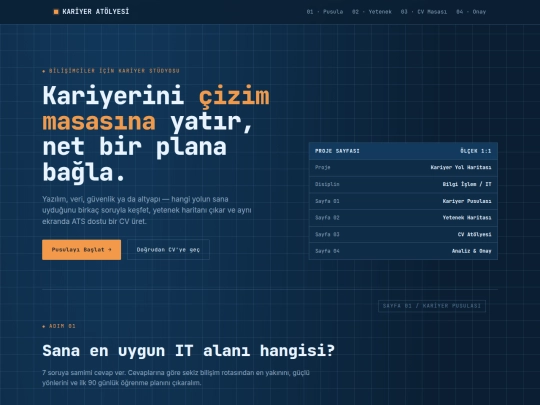
Task: Select the Kariyer Pusulası row value
Action: coord(467,201)
